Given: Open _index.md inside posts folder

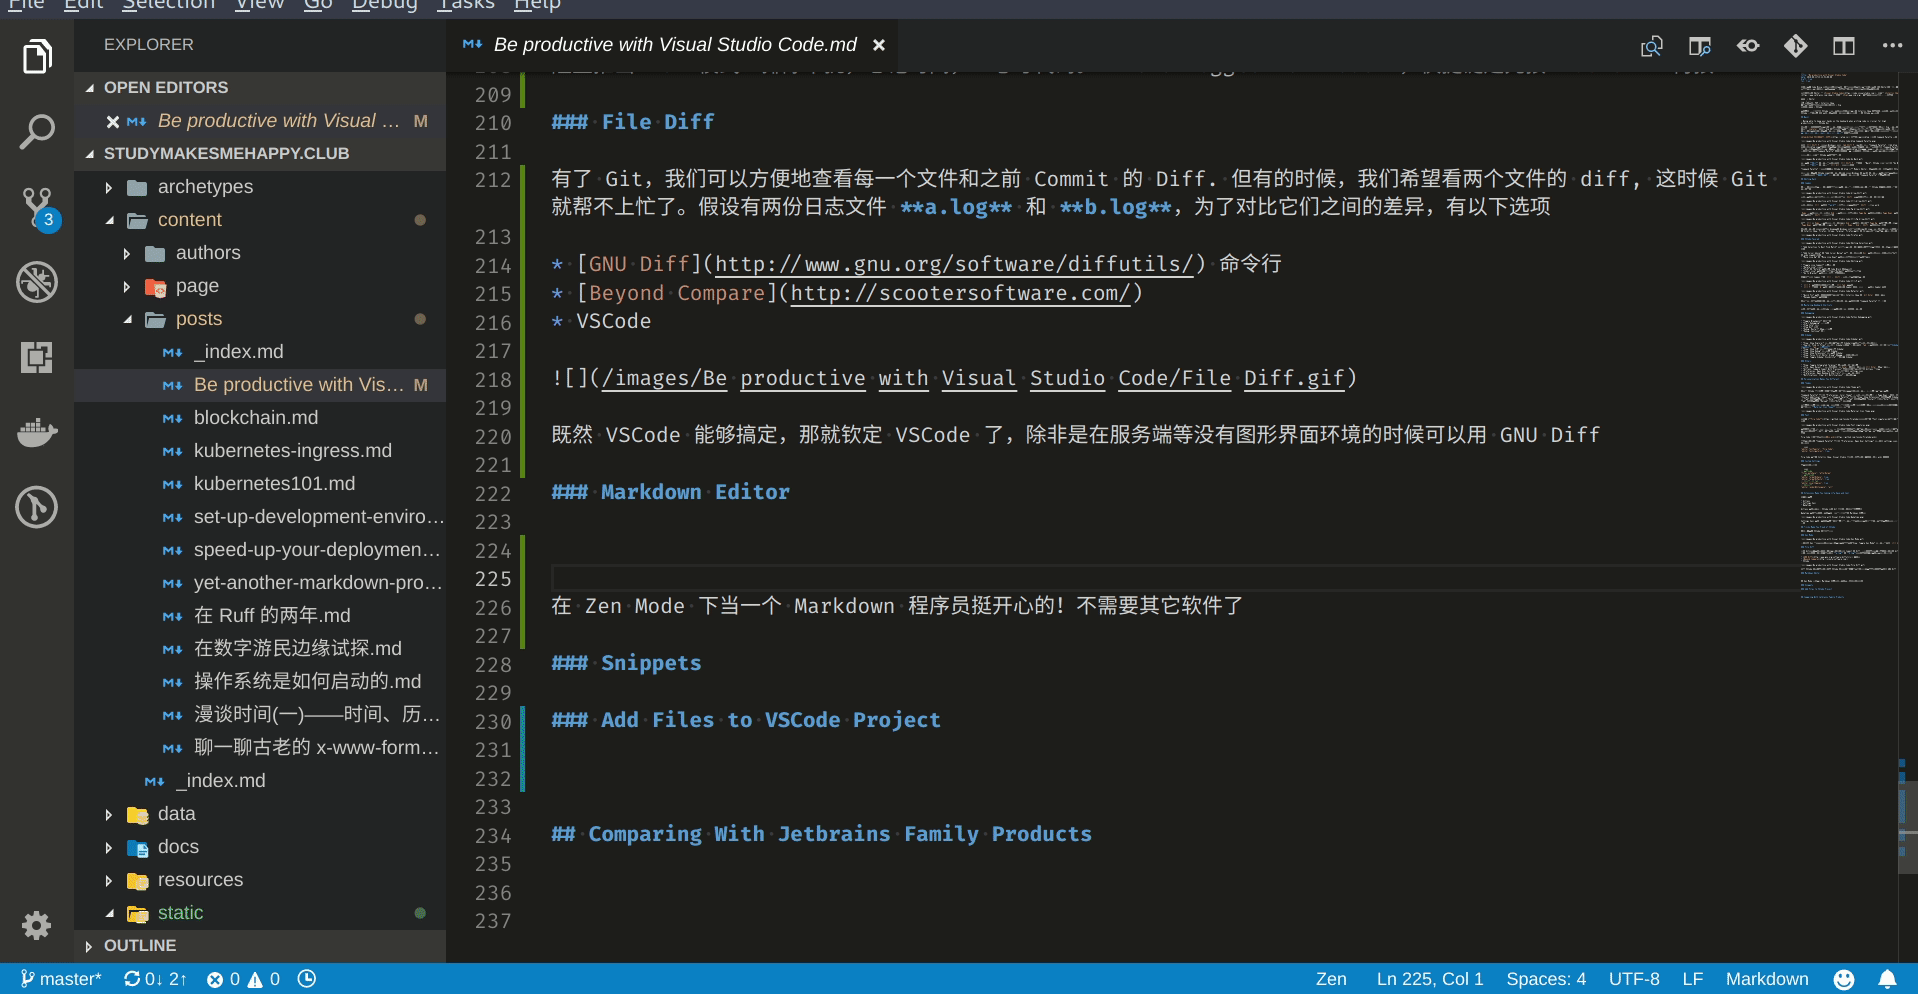Looking at the screenshot, I should (260, 352).
